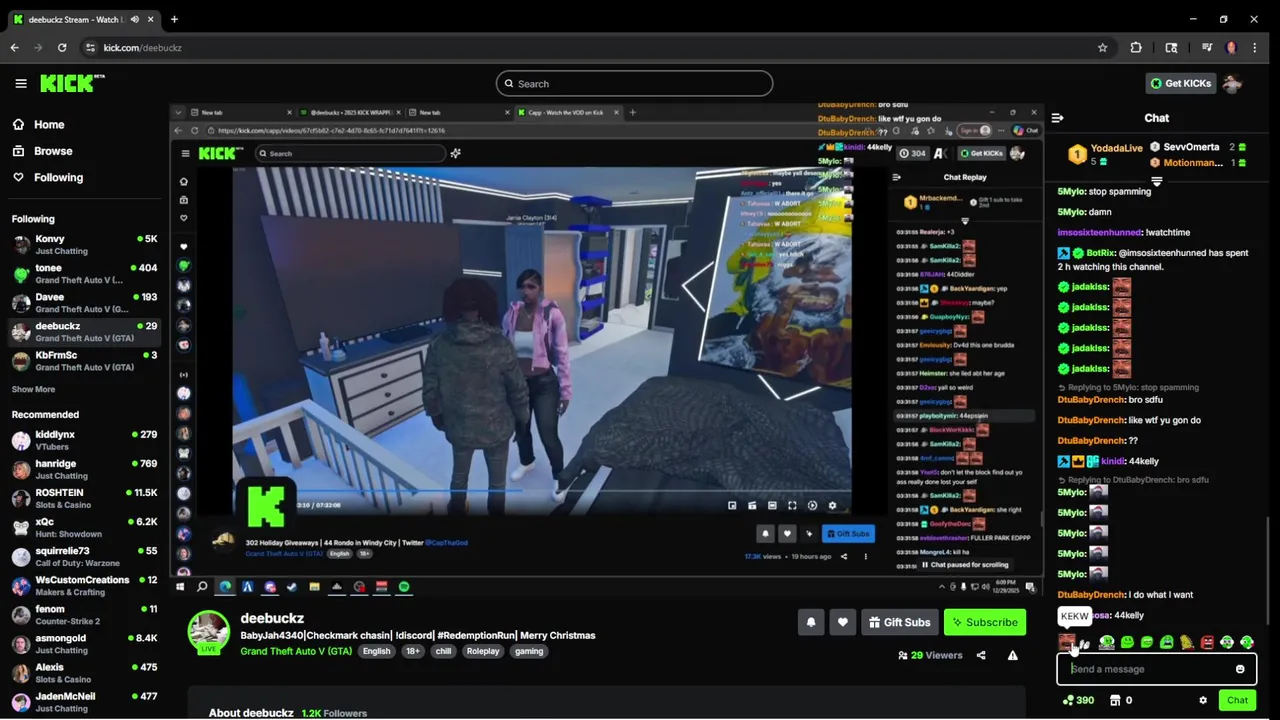Click the 29 Viewers count

click(930, 656)
